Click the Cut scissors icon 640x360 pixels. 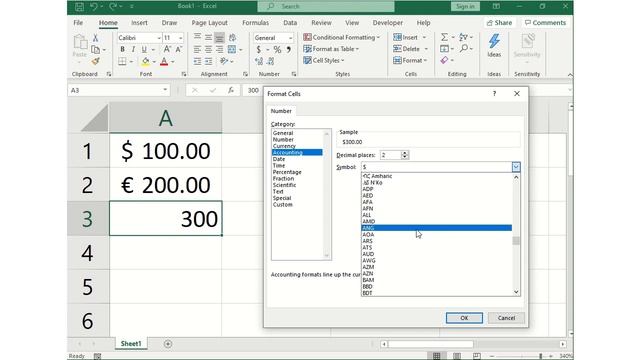(95, 38)
